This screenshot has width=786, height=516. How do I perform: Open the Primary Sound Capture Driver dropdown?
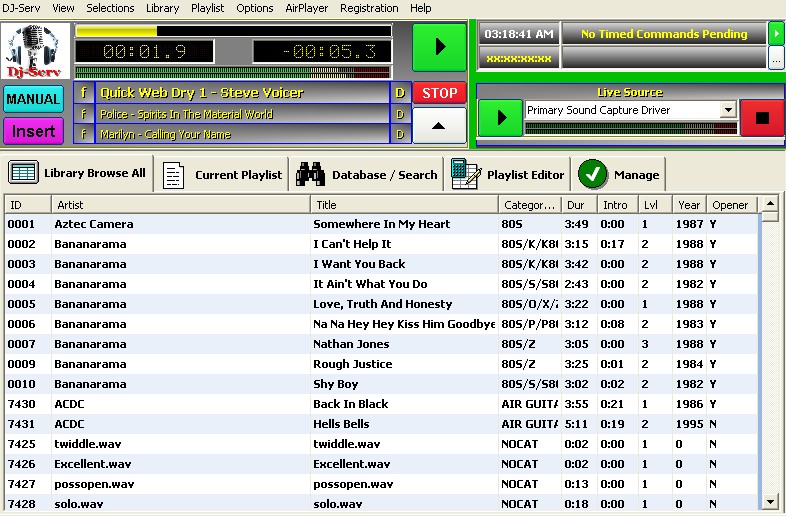[x=728, y=110]
